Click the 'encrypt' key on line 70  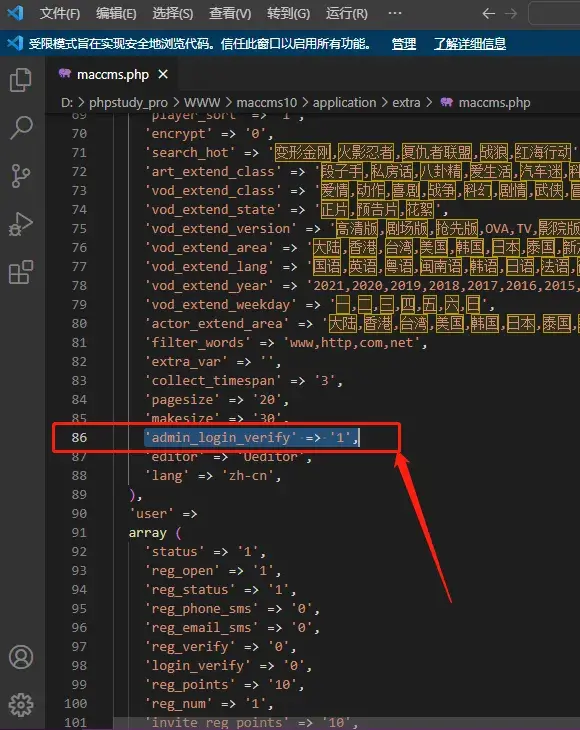pos(178,134)
